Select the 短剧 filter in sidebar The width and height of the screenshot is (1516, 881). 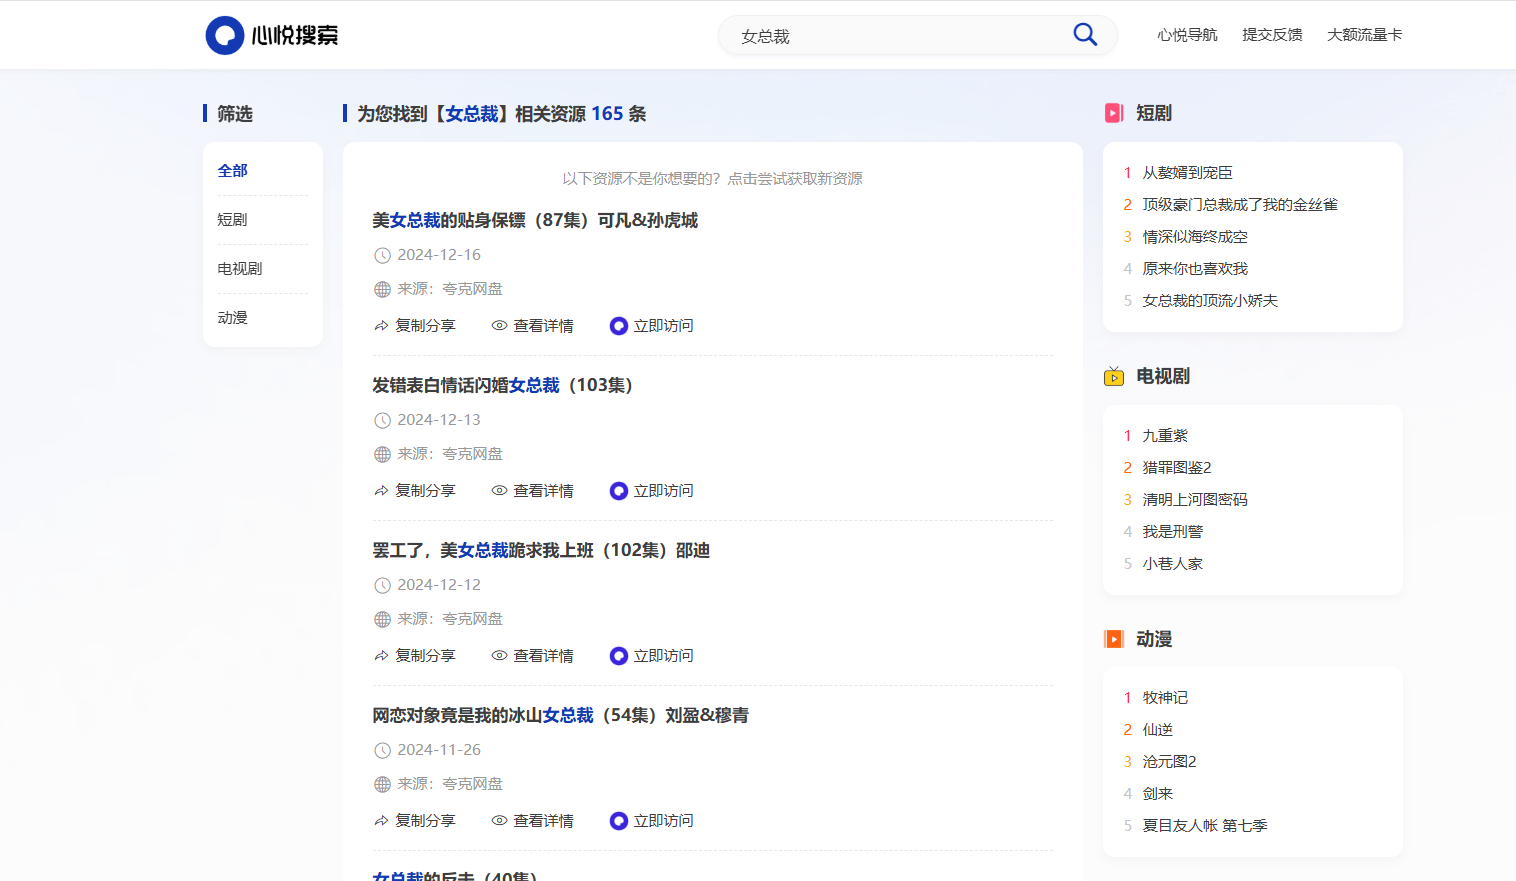232,220
